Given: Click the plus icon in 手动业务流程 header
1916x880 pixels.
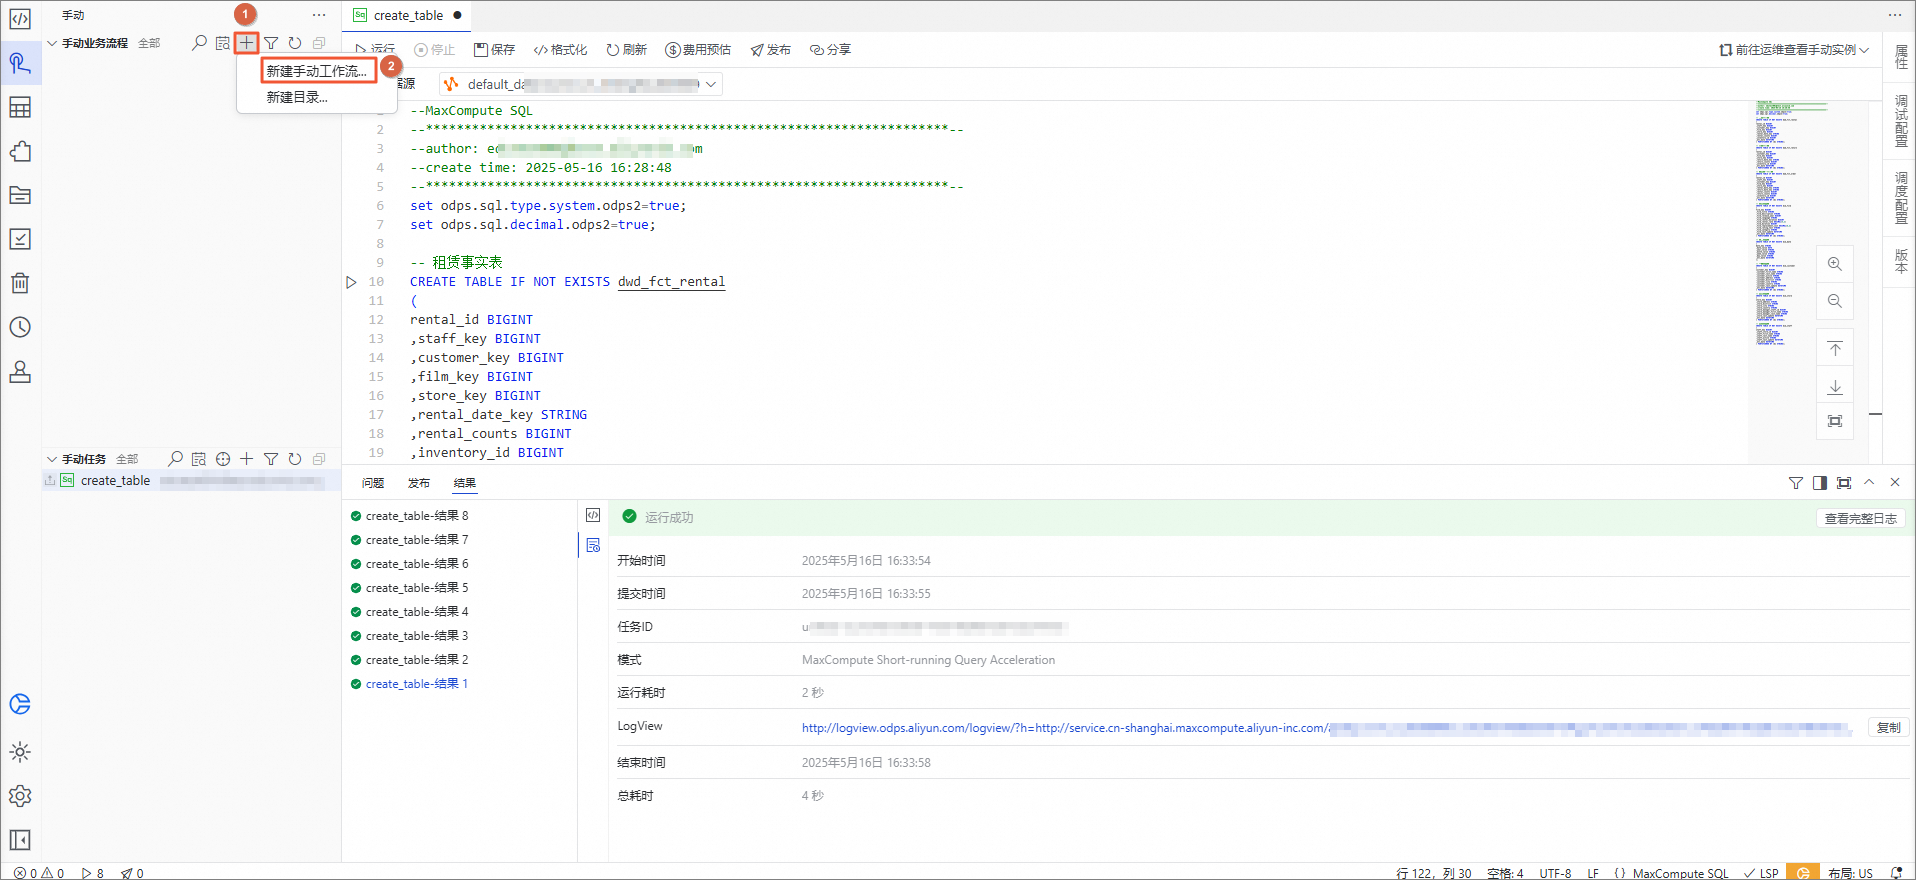Looking at the screenshot, I should pos(246,43).
